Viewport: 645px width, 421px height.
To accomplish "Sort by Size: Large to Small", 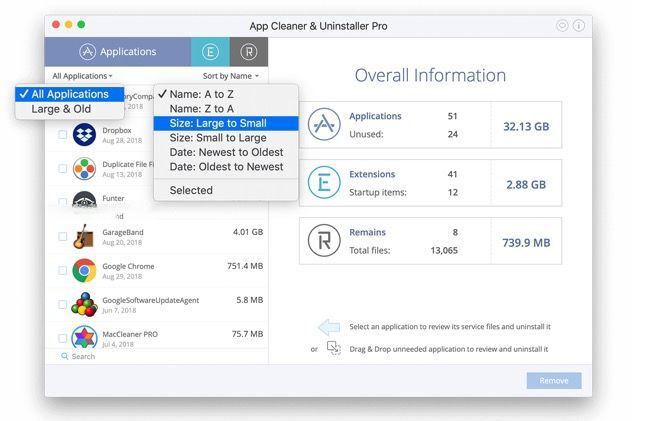I will [x=226, y=123].
